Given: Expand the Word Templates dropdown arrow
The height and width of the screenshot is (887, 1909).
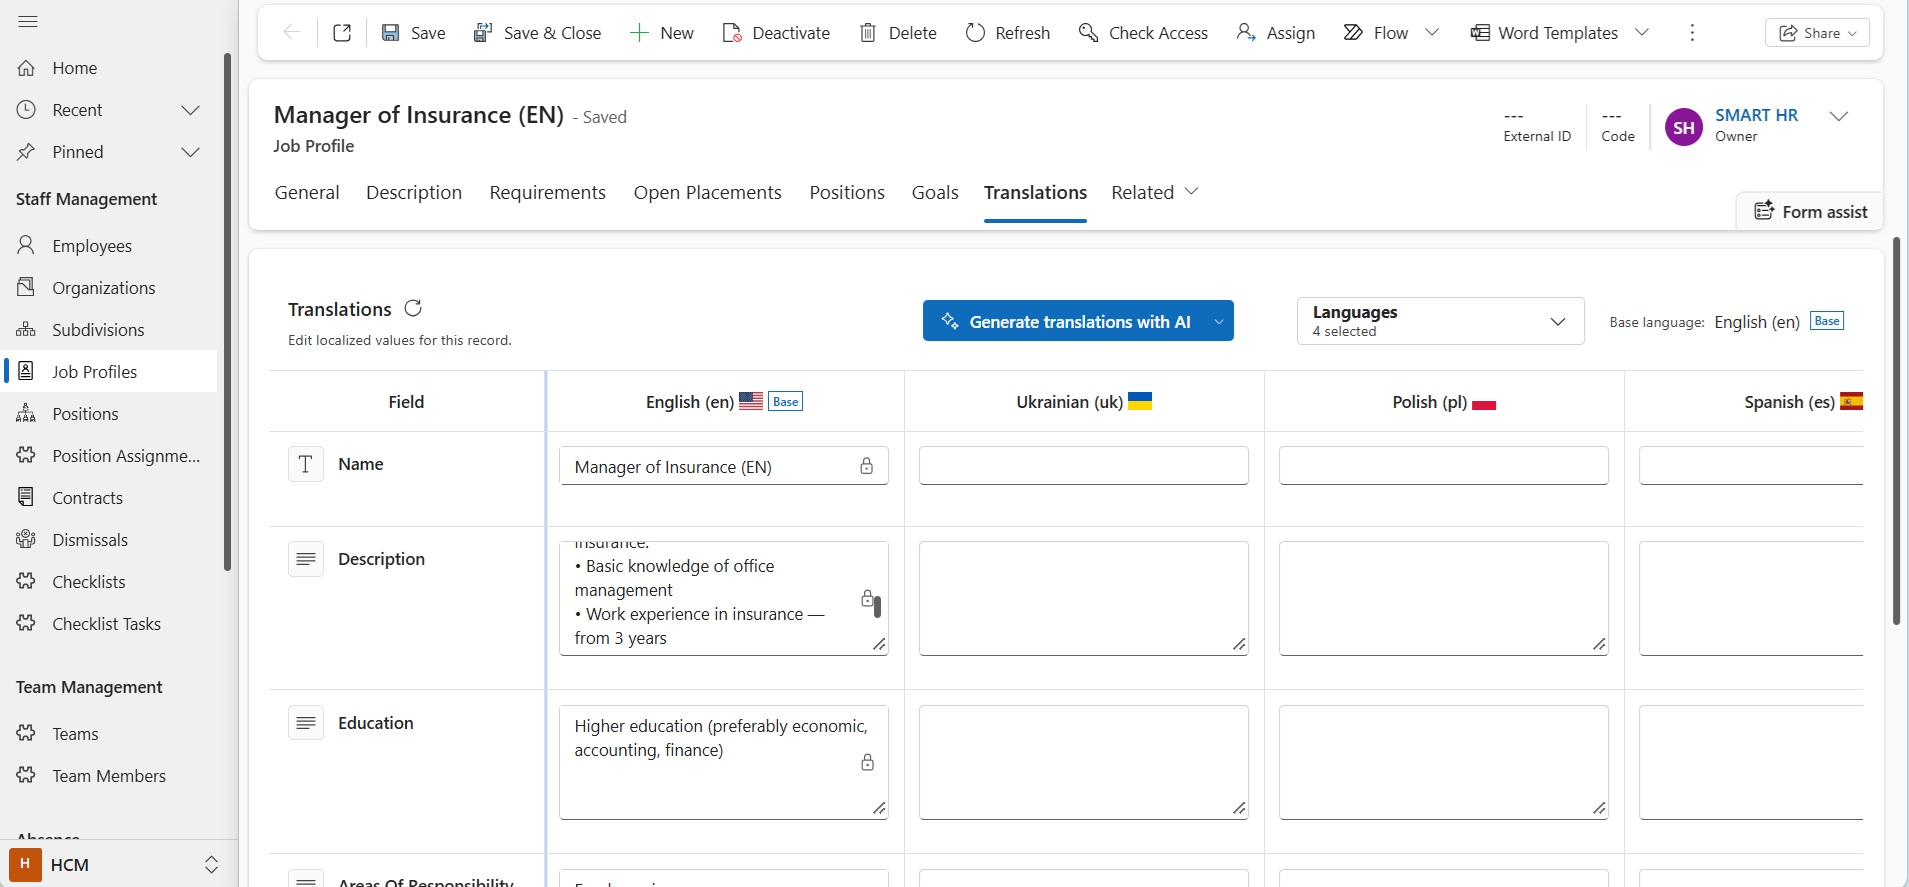Looking at the screenshot, I should point(1642,33).
